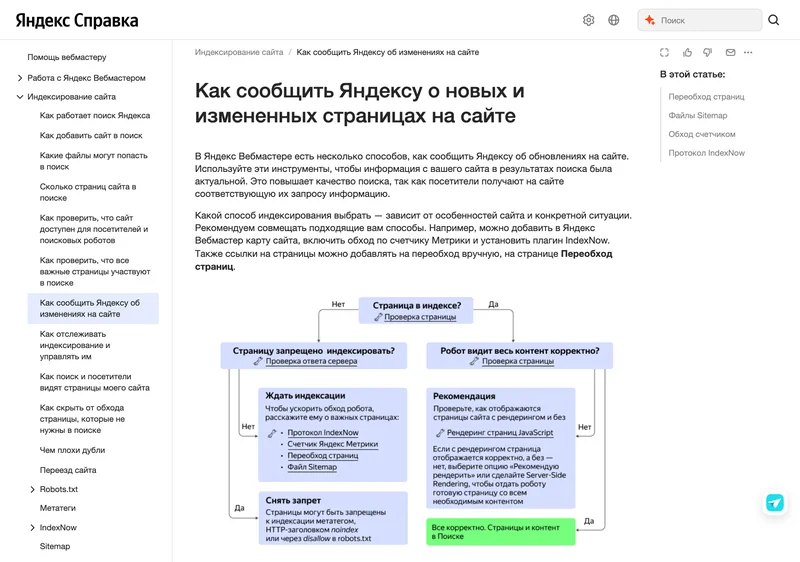
Task: Click the envelope feedback icon
Action: pos(731,52)
